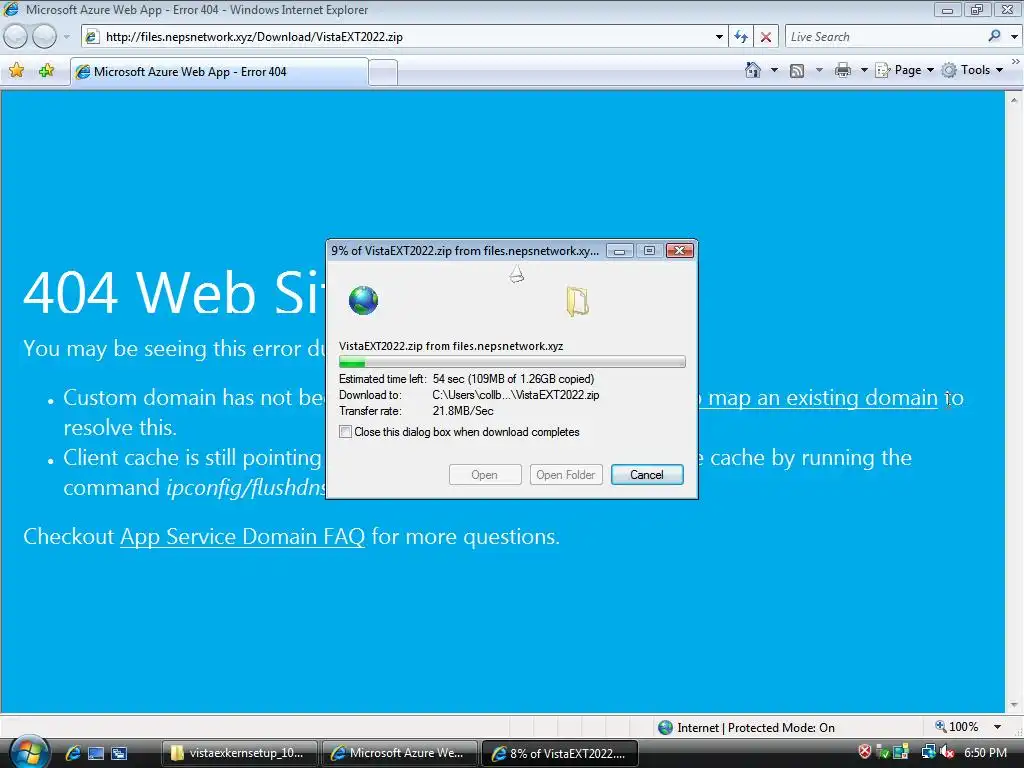The width and height of the screenshot is (1024, 768).
Task: Open the App Service Domain FAQ link
Action: (242, 536)
